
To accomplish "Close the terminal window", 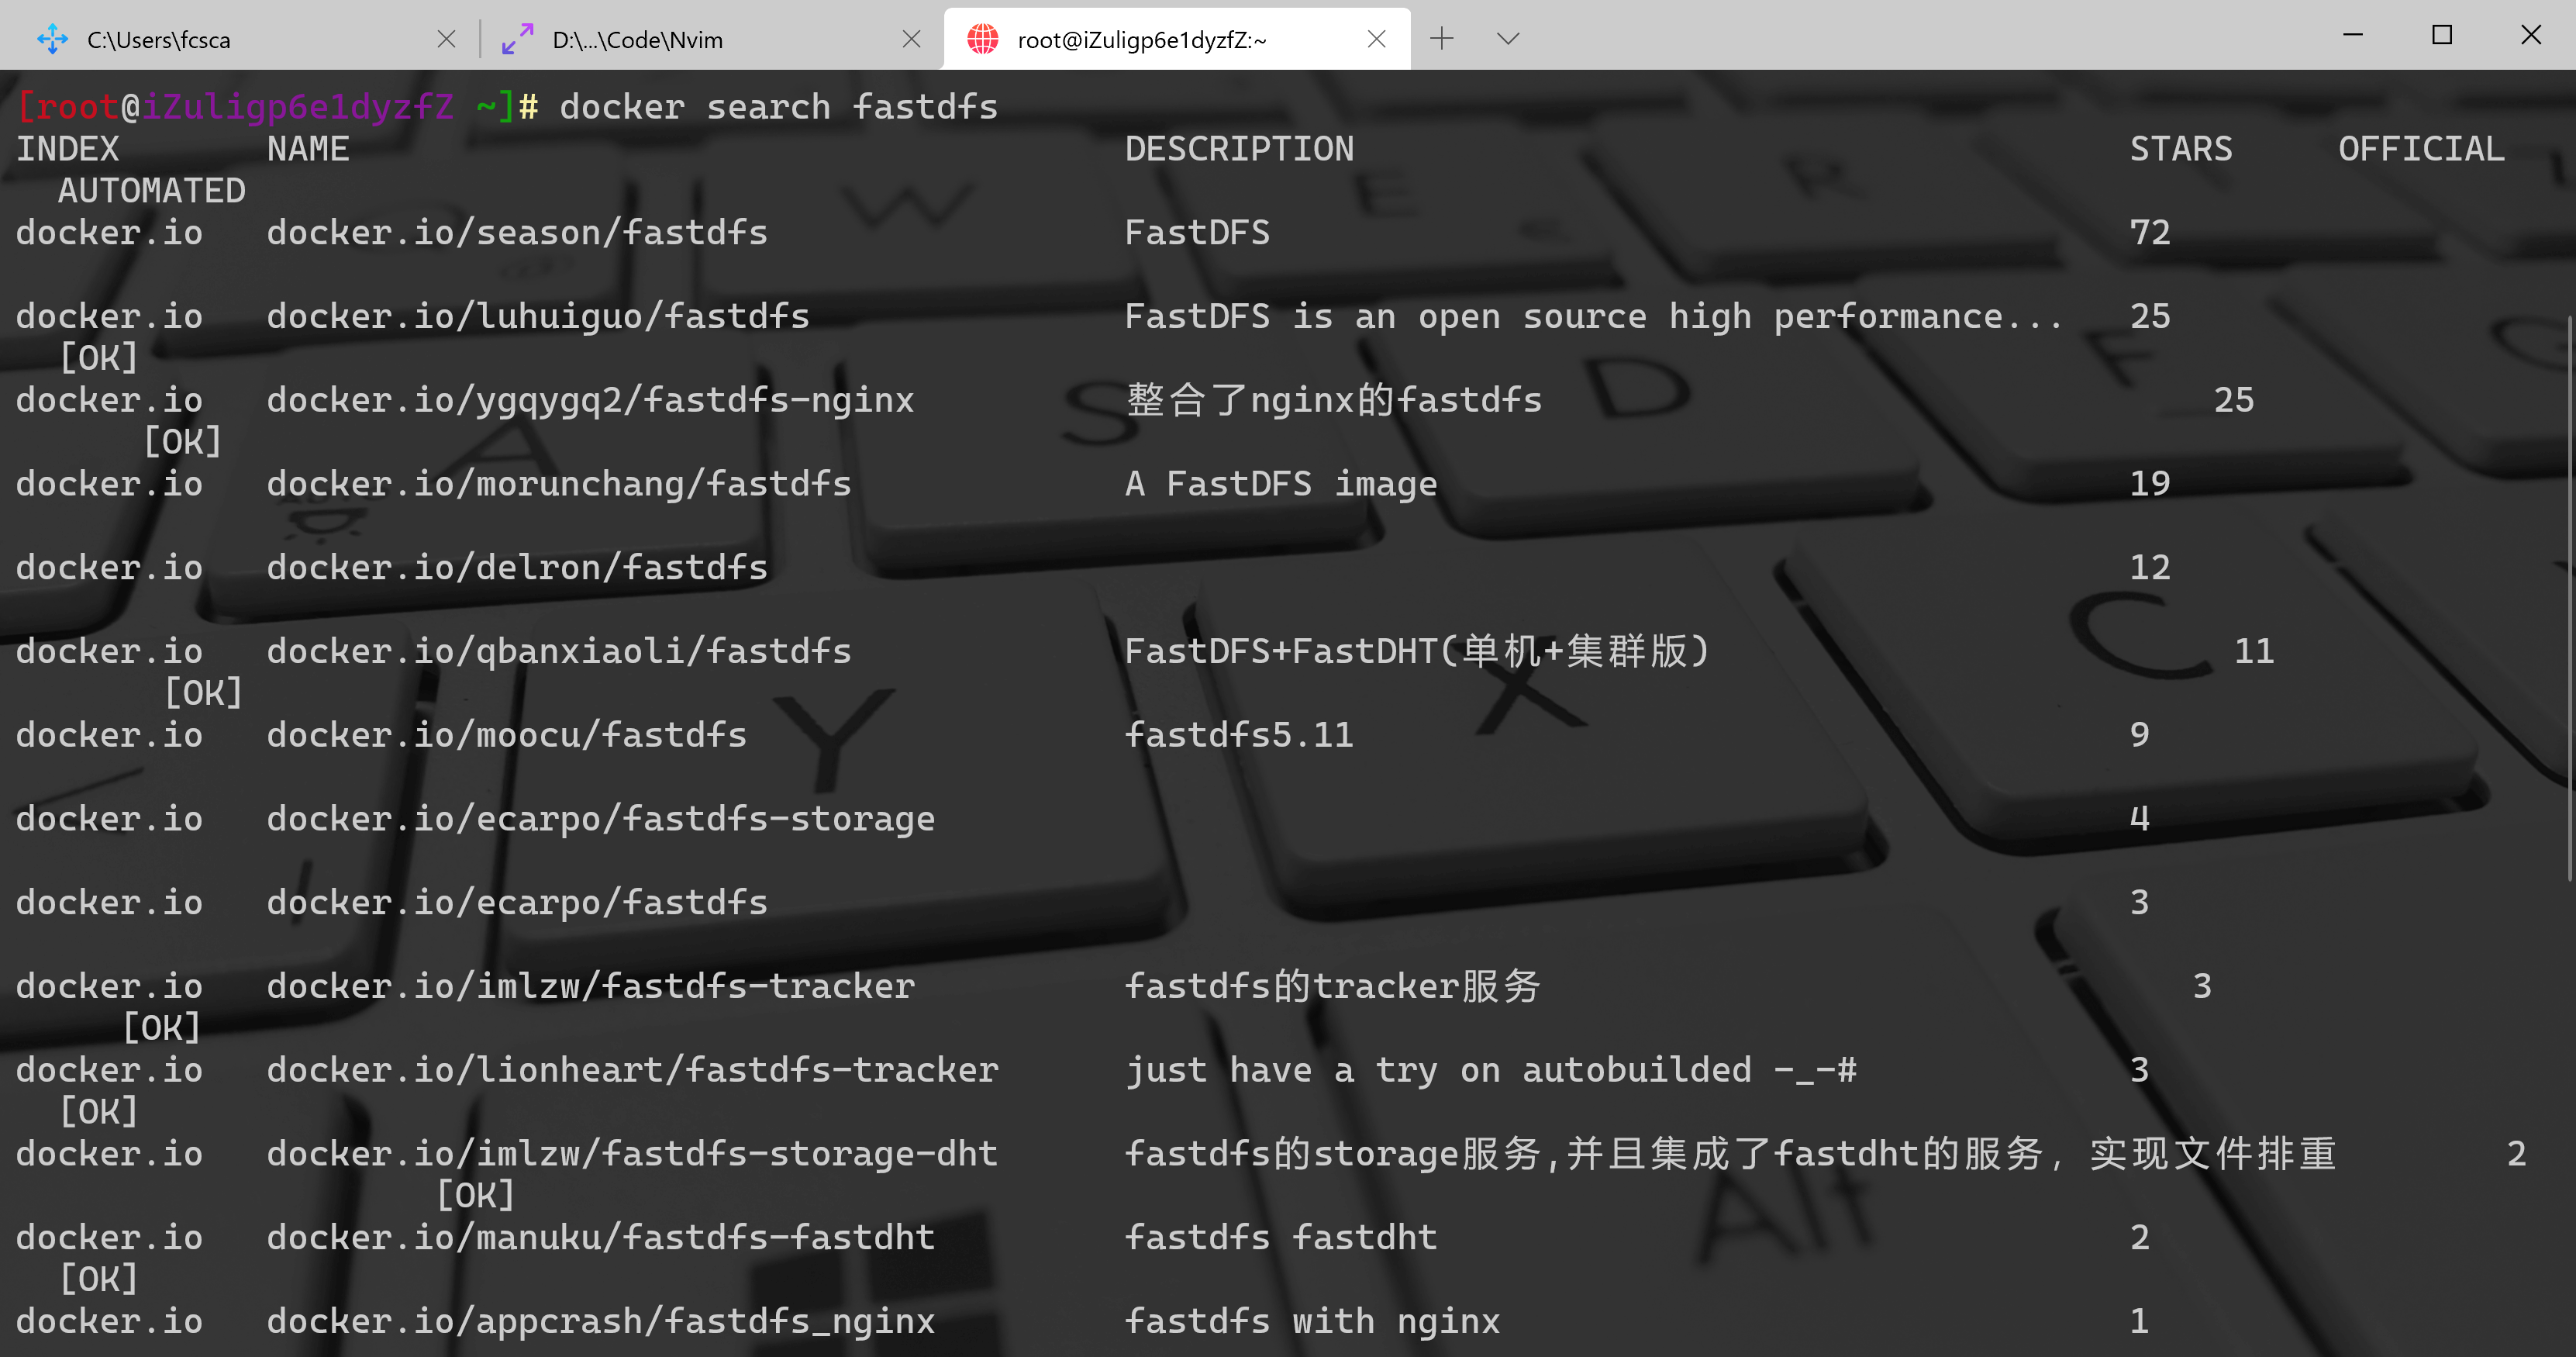I will (x=2530, y=35).
